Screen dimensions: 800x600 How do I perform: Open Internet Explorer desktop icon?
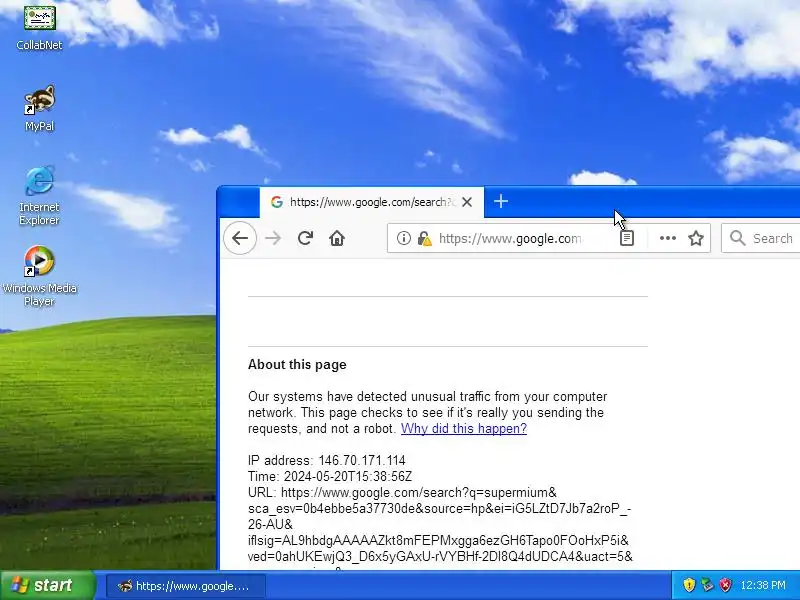[x=39, y=195]
